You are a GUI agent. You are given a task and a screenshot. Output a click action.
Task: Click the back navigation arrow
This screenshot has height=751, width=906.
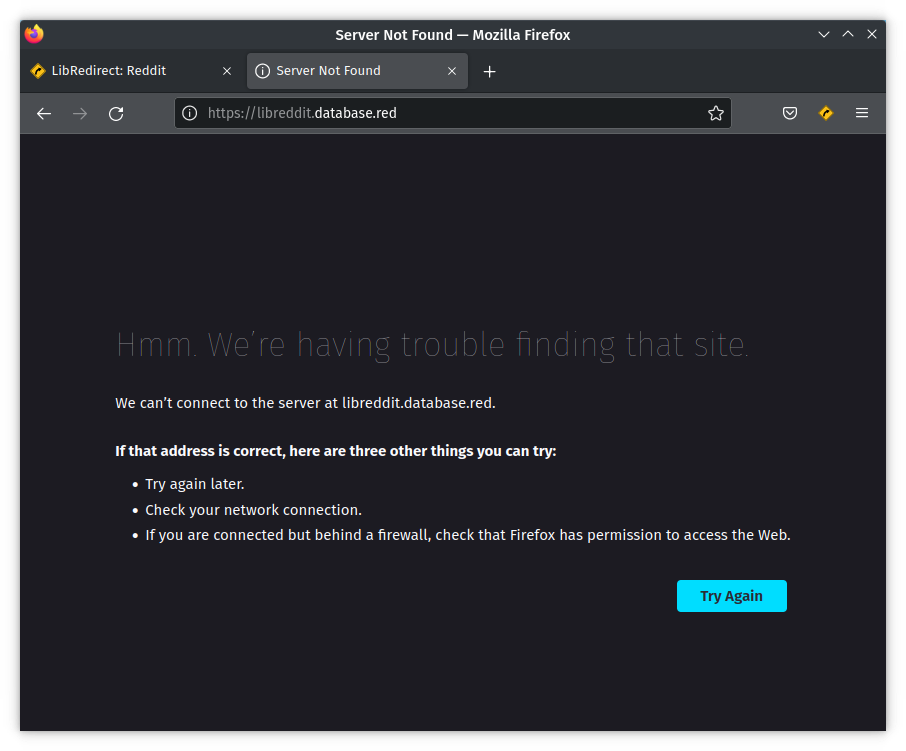tap(44, 113)
